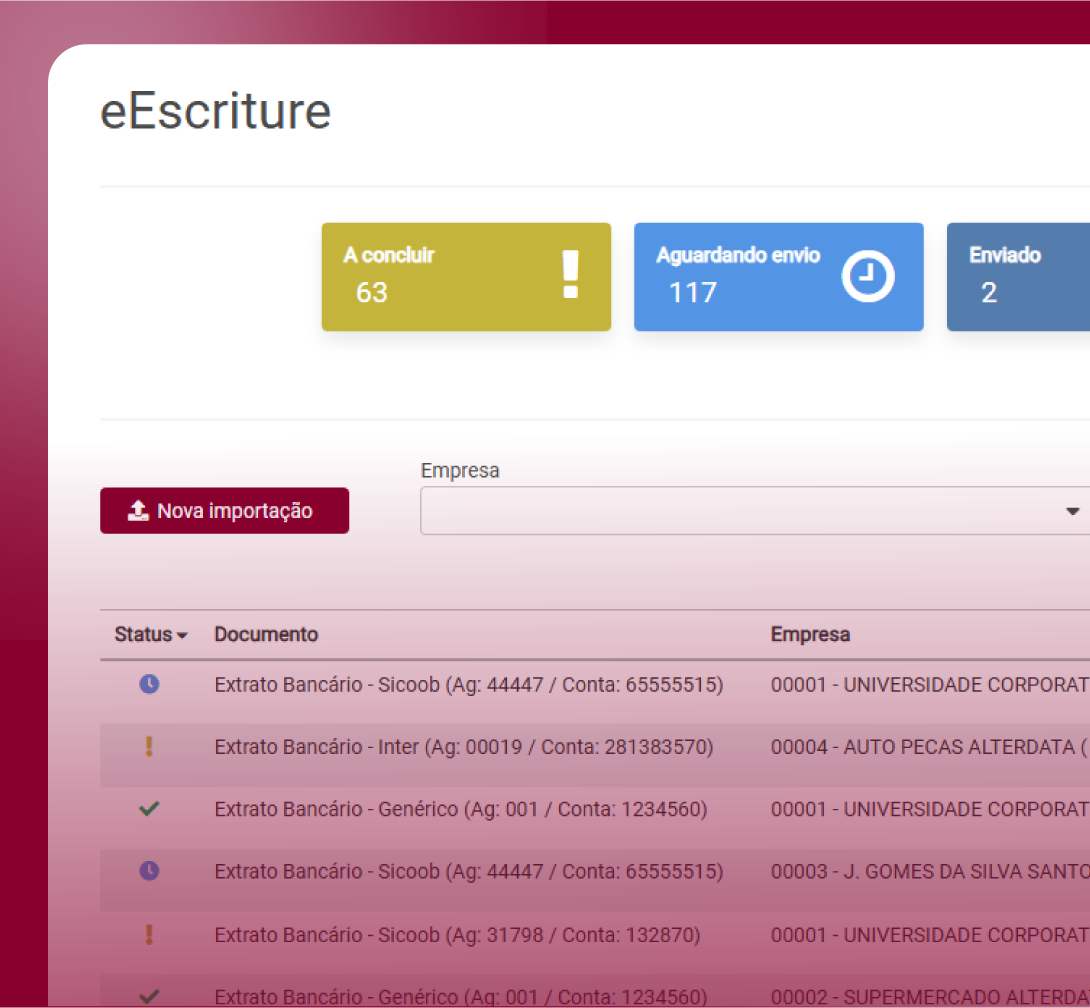Sort by the Status column arrow

coord(182,636)
